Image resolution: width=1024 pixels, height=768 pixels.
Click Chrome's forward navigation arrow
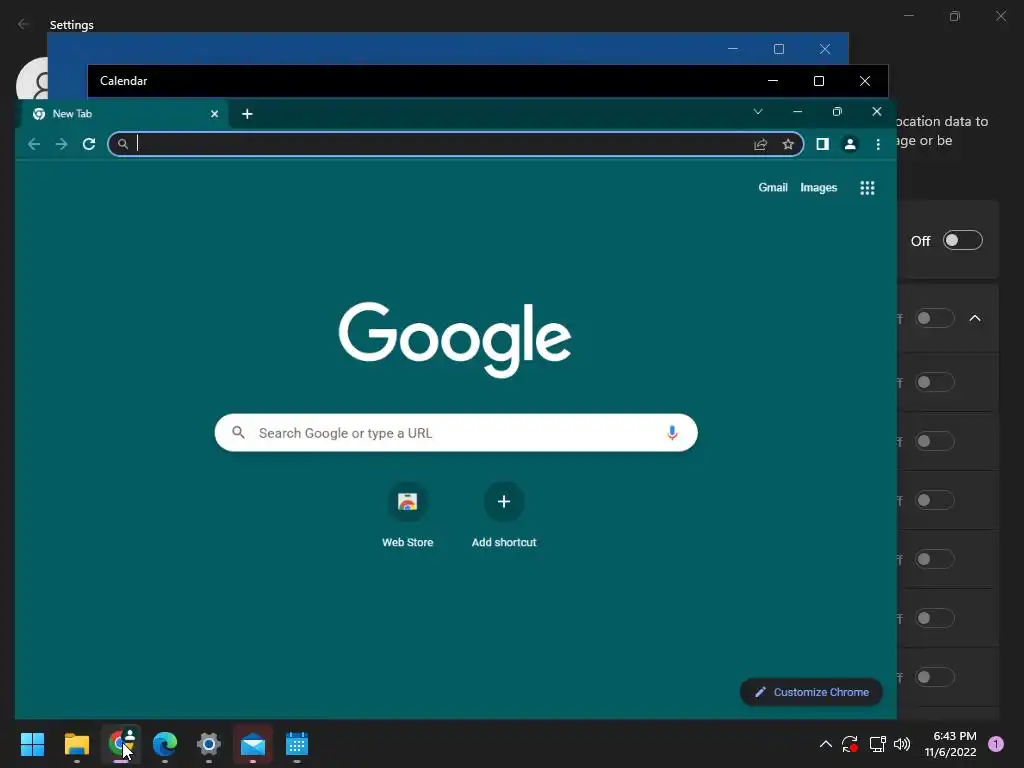tap(61, 144)
